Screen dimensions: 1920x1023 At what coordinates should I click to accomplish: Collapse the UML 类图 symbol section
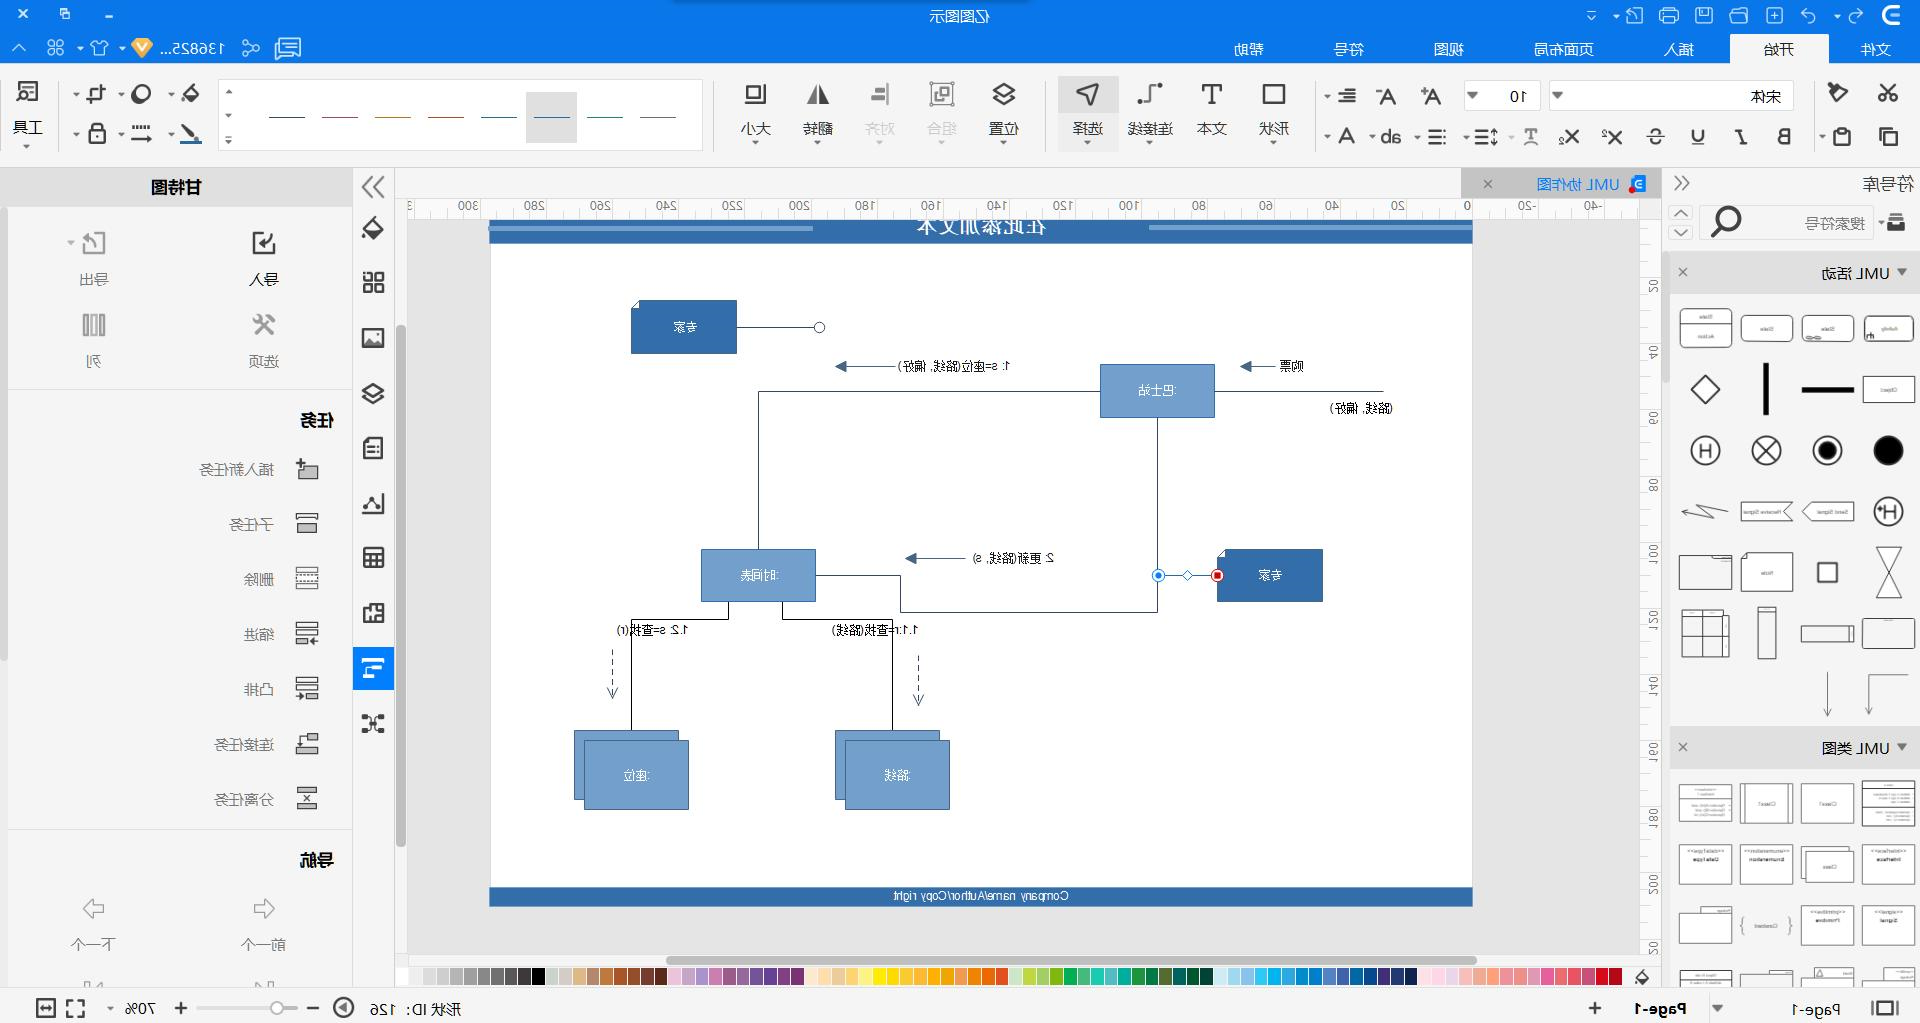pos(1901,747)
